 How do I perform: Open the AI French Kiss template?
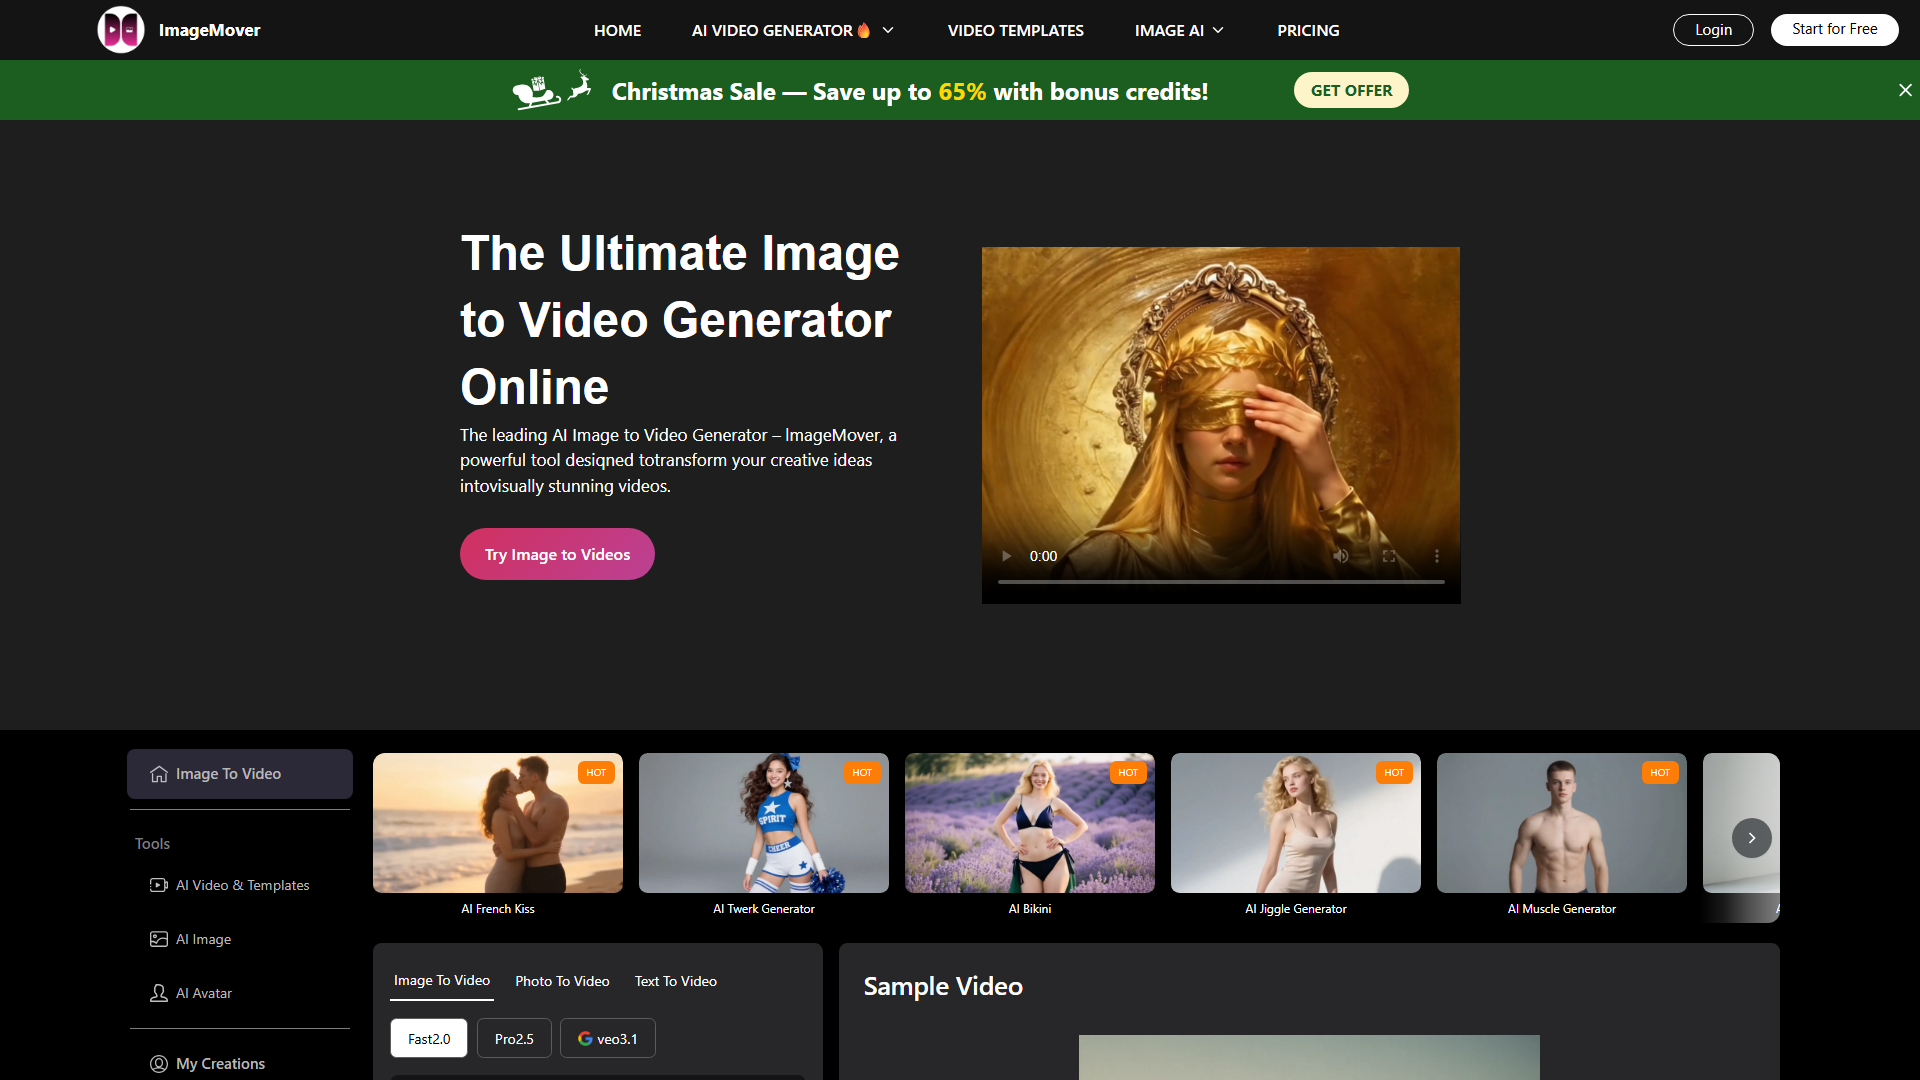(x=497, y=822)
